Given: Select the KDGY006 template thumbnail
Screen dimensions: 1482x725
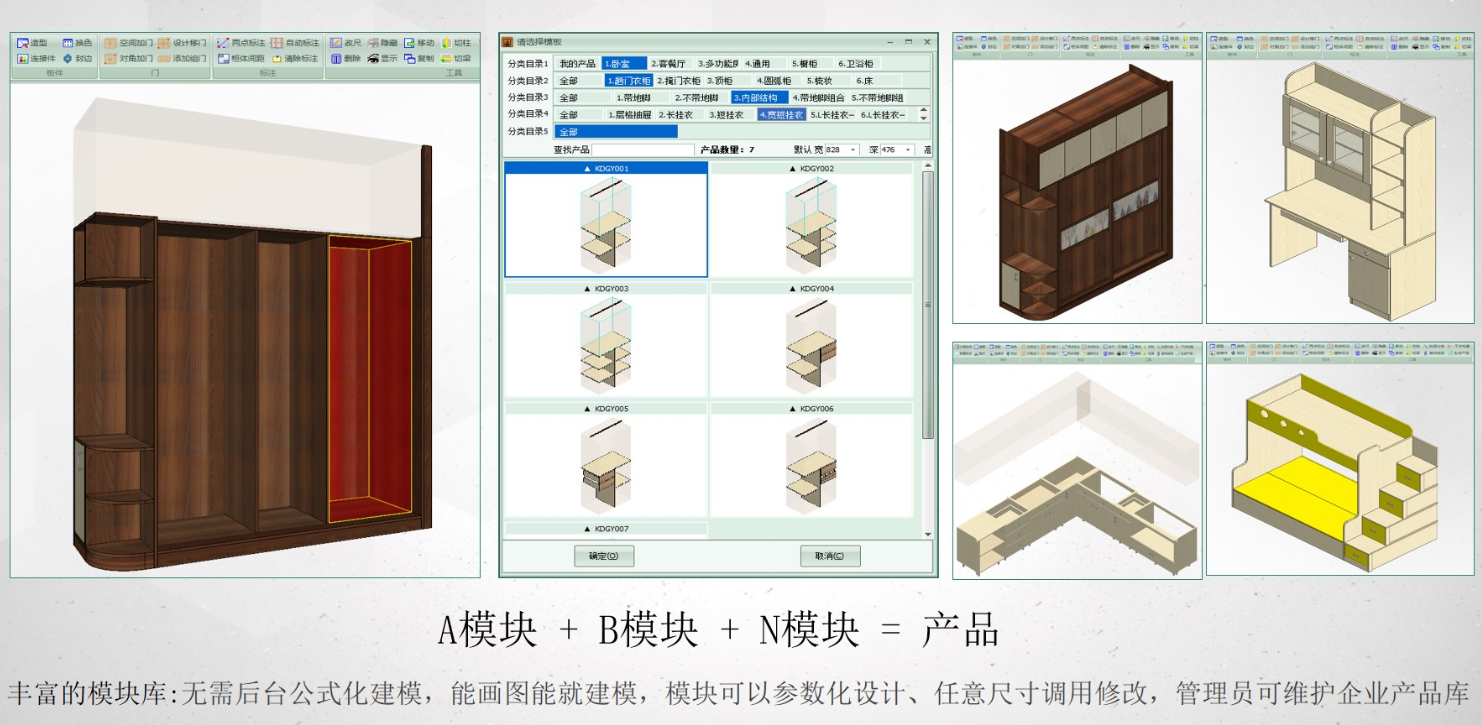Looking at the screenshot, I should [x=811, y=465].
